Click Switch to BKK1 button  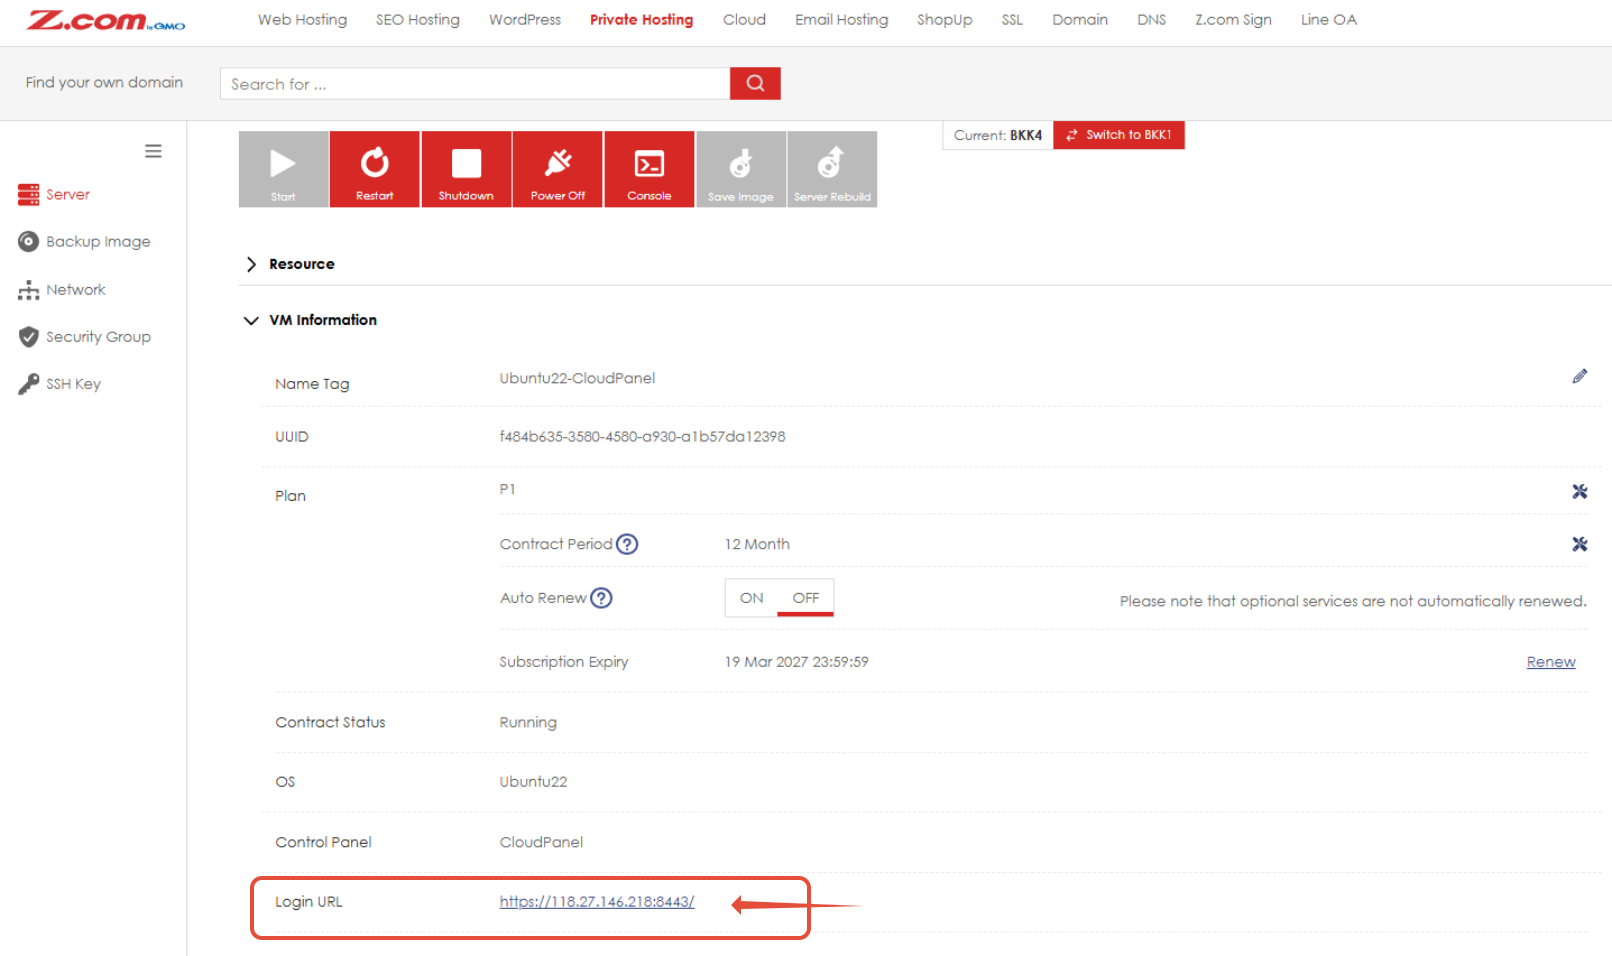click(1119, 135)
